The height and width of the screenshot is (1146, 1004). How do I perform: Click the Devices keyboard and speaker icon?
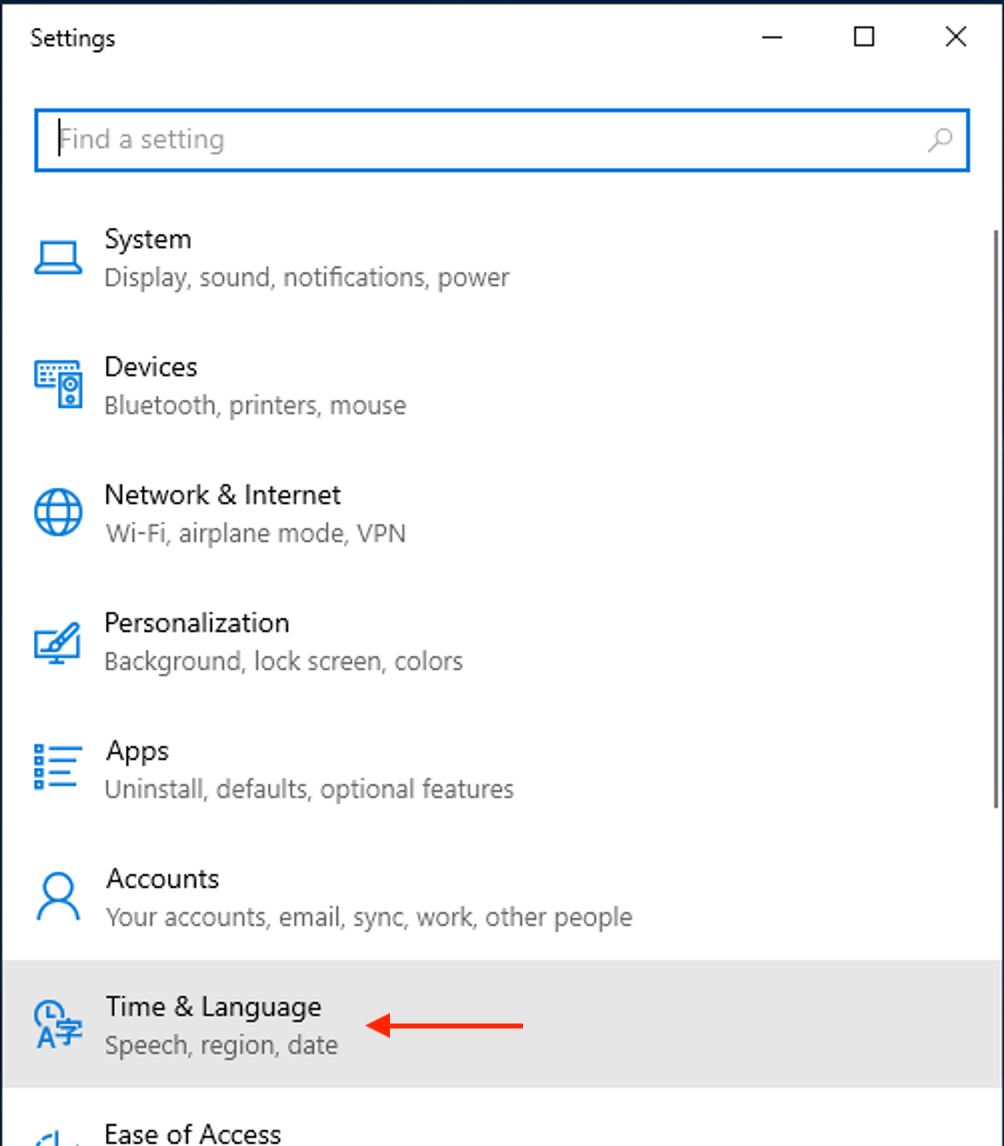[x=58, y=384]
